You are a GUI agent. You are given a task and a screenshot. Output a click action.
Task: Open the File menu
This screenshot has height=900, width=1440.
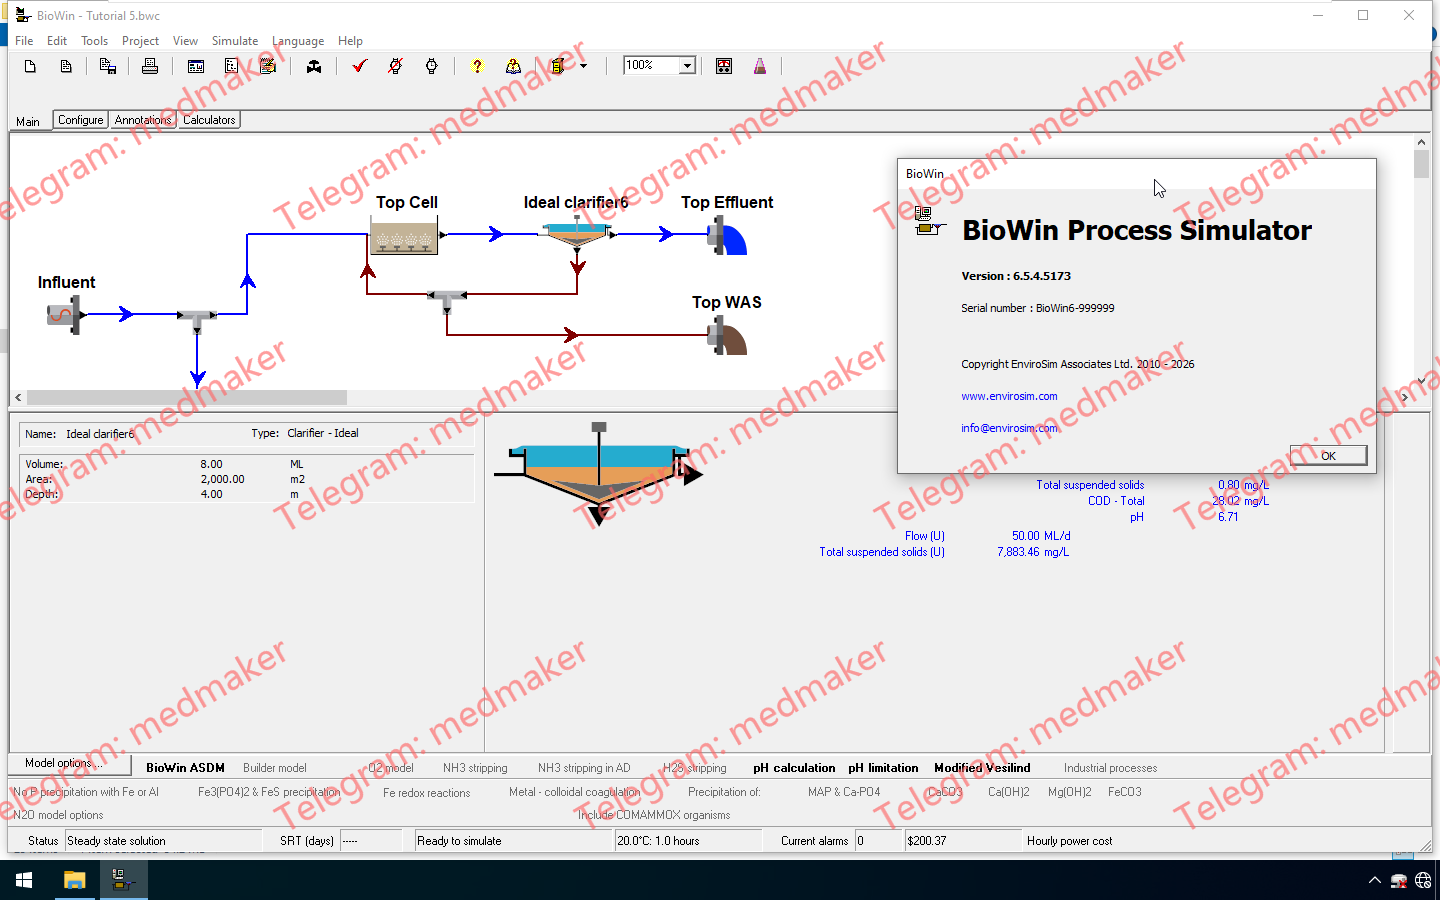[24, 41]
